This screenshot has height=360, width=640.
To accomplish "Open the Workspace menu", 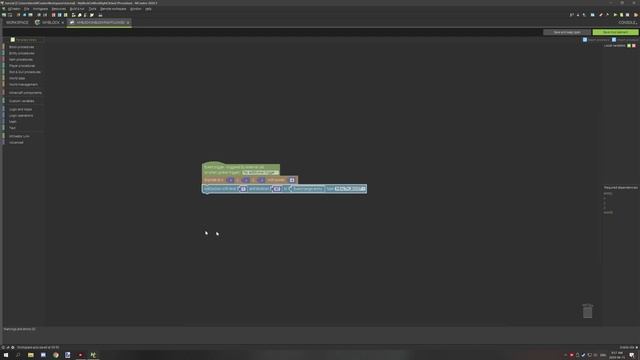I will (x=40, y=9).
